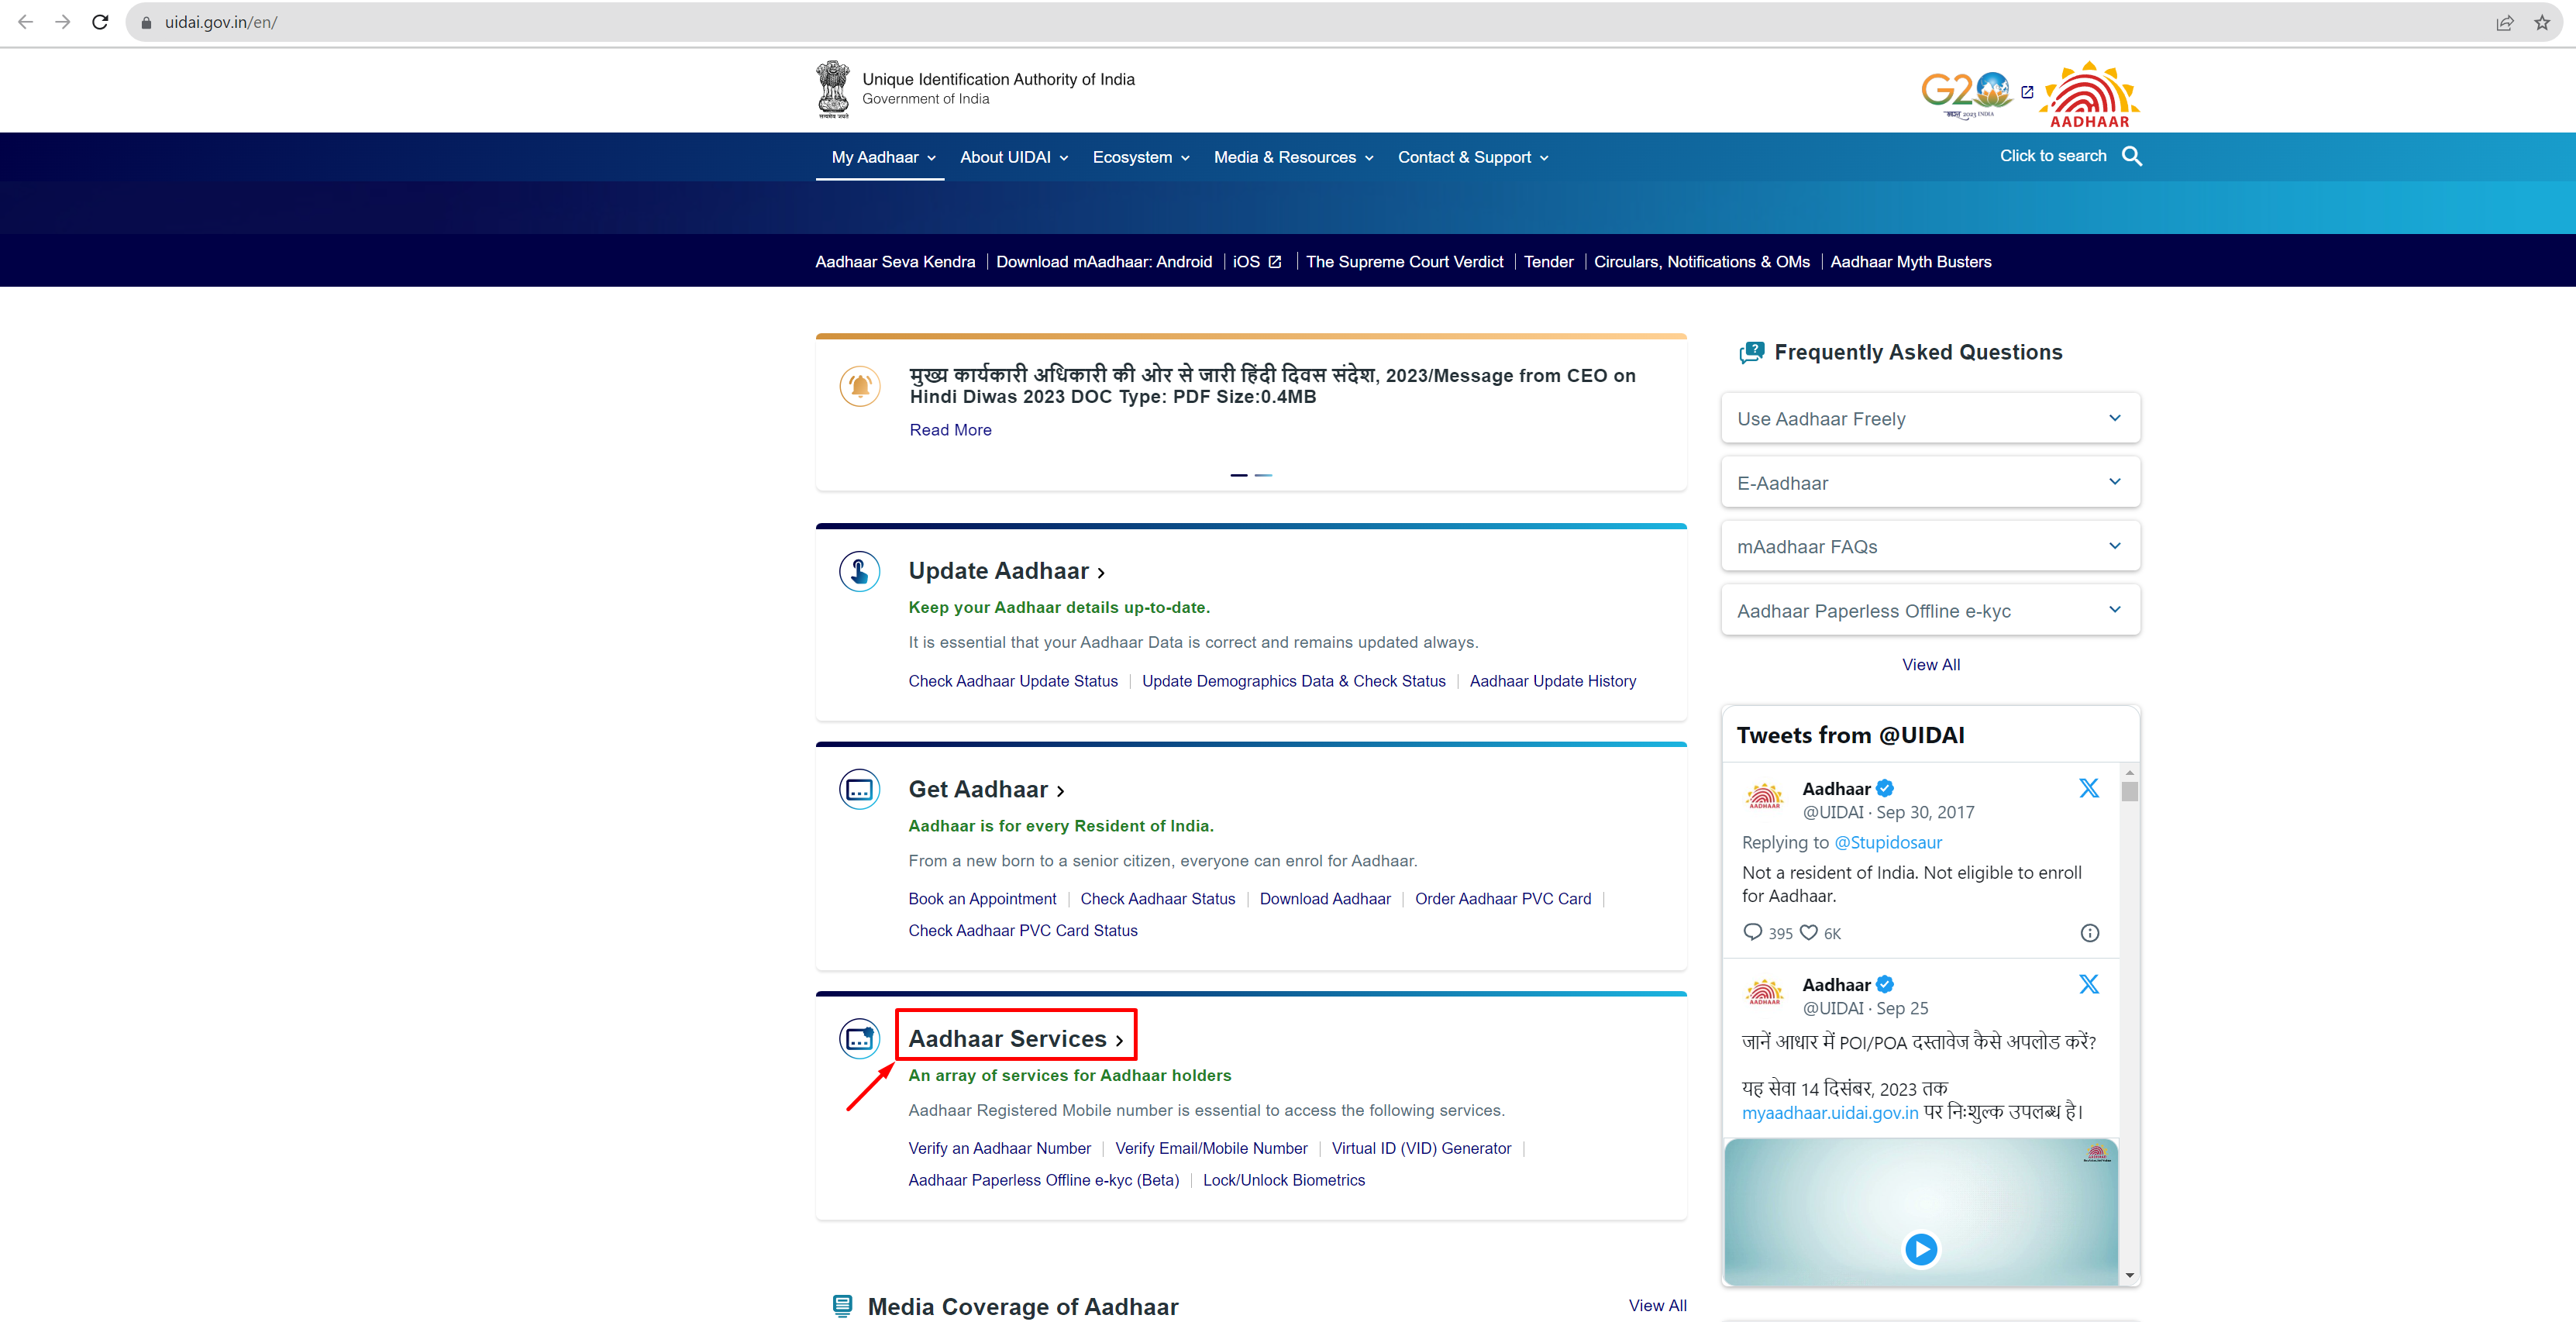Open Verify an Aadhaar Number
Screen dimensions: 2576x1322
point(999,1148)
